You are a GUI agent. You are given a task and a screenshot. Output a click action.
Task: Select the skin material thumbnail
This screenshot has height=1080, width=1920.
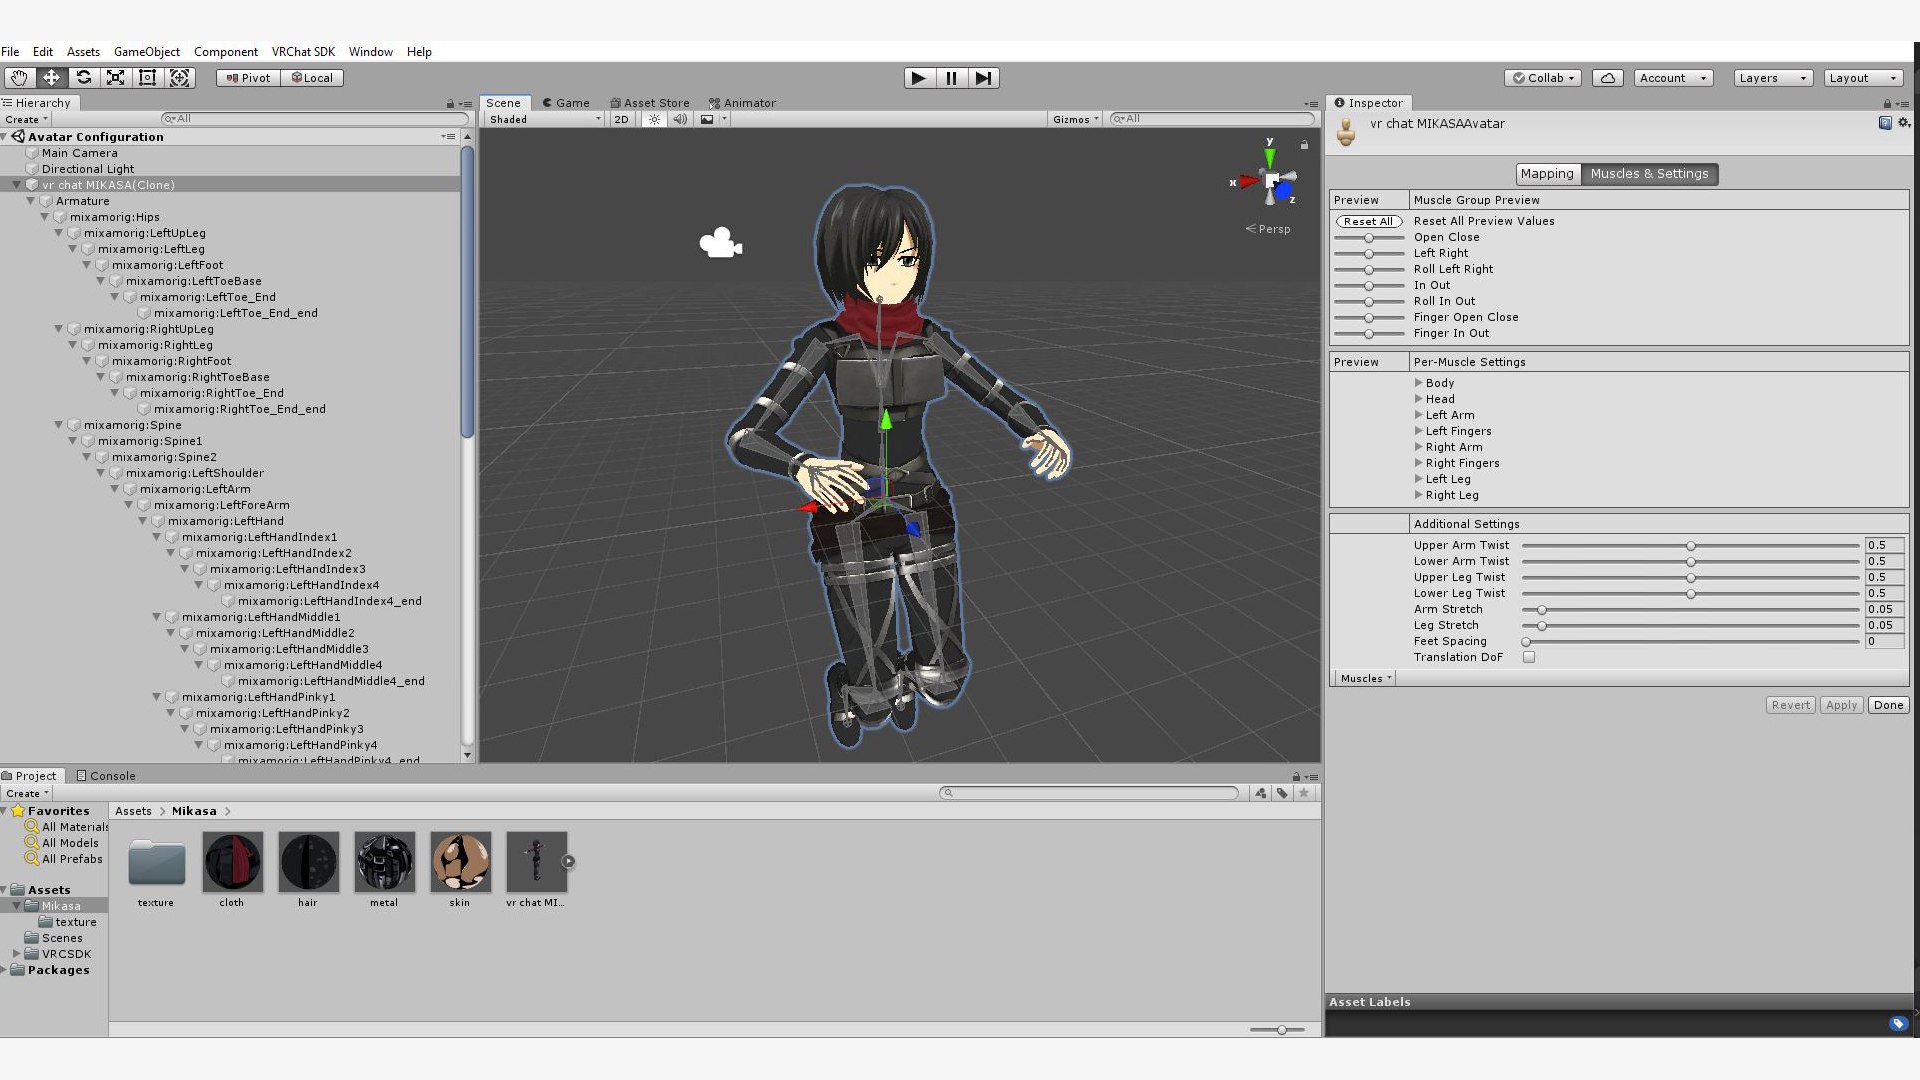point(460,861)
